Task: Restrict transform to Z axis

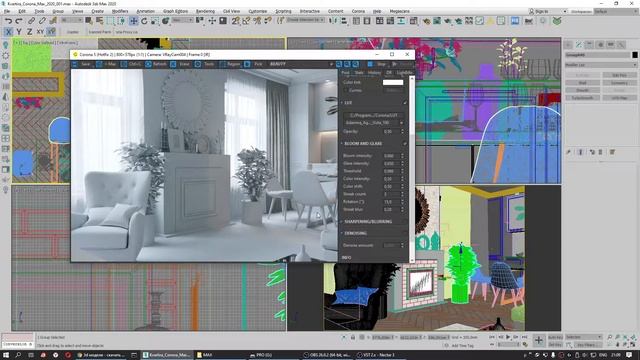Action: 29,31
